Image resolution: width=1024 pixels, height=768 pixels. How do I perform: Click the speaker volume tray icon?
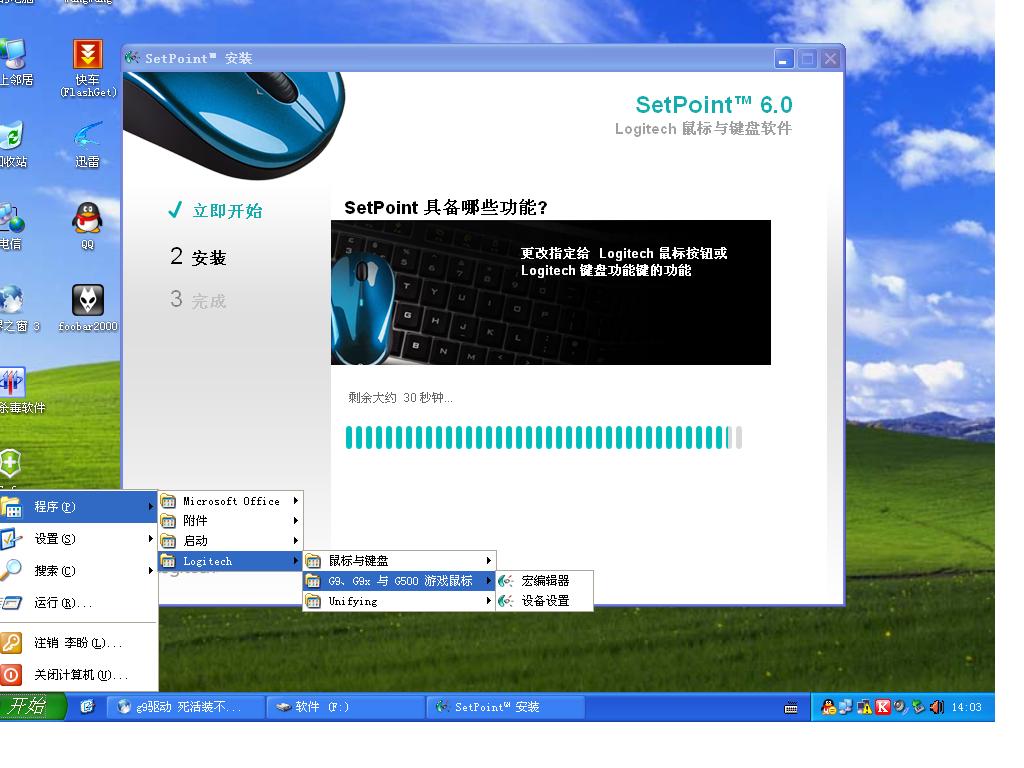[x=937, y=707]
